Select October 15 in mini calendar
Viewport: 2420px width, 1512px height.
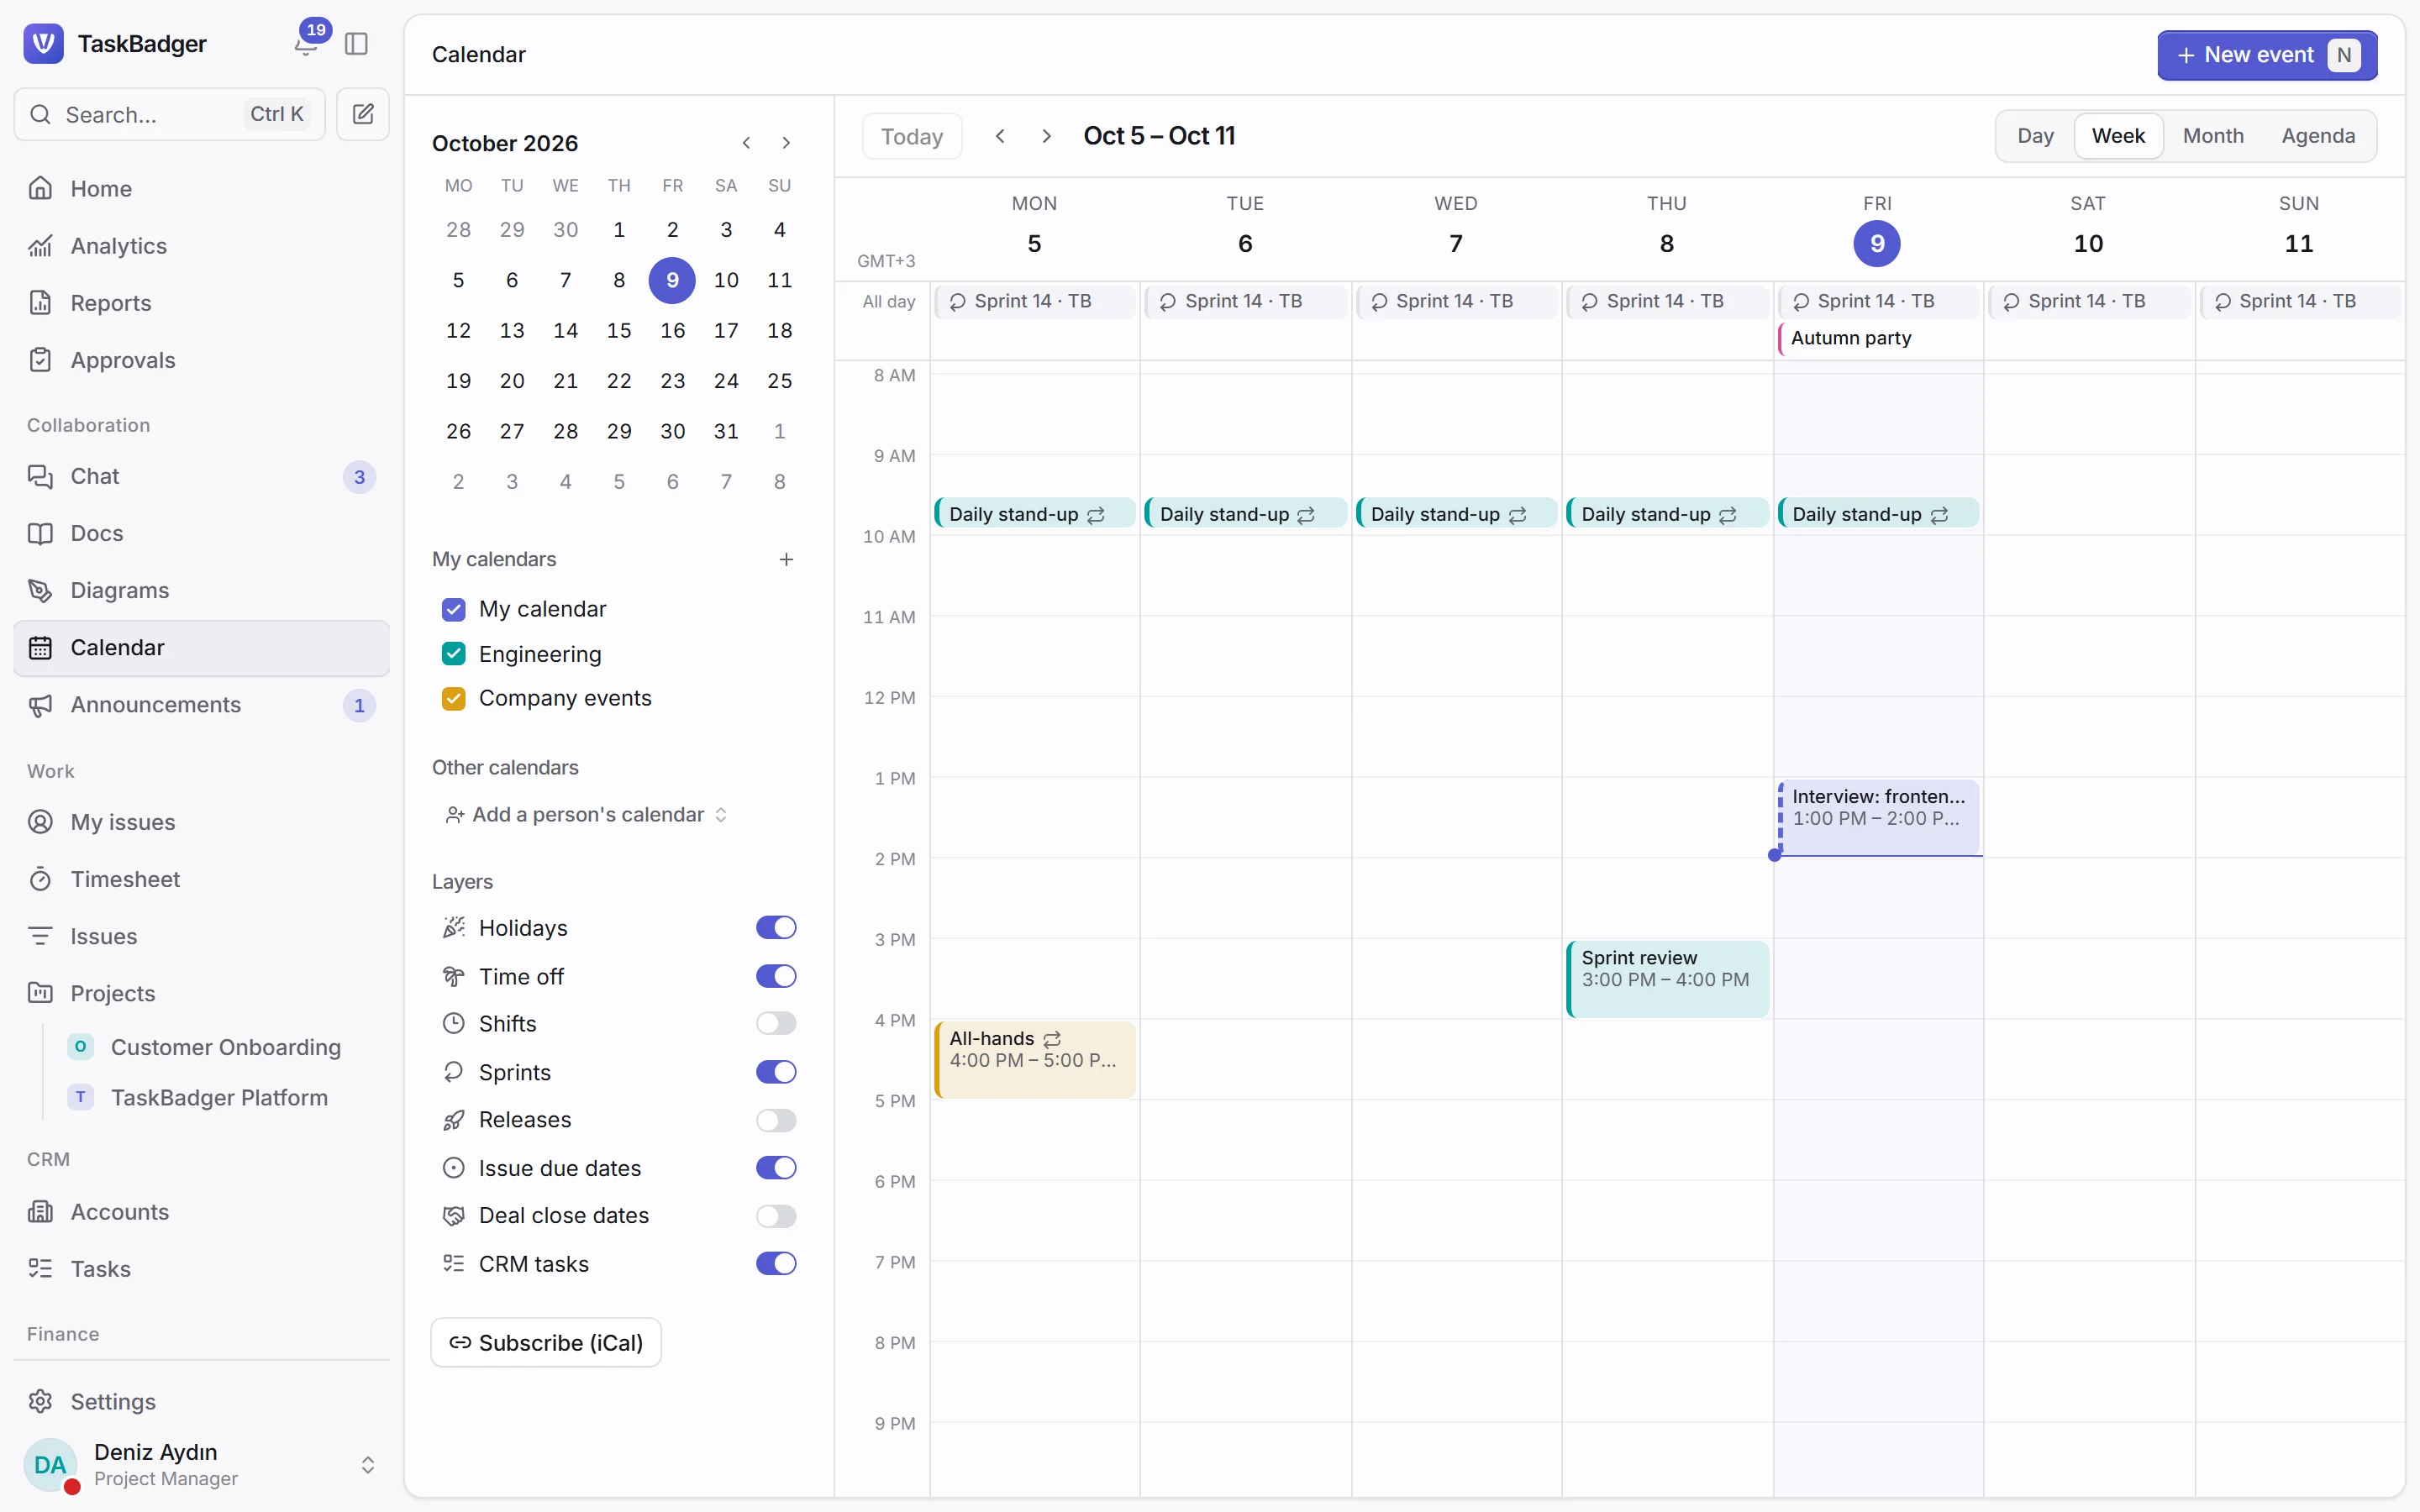coord(619,330)
